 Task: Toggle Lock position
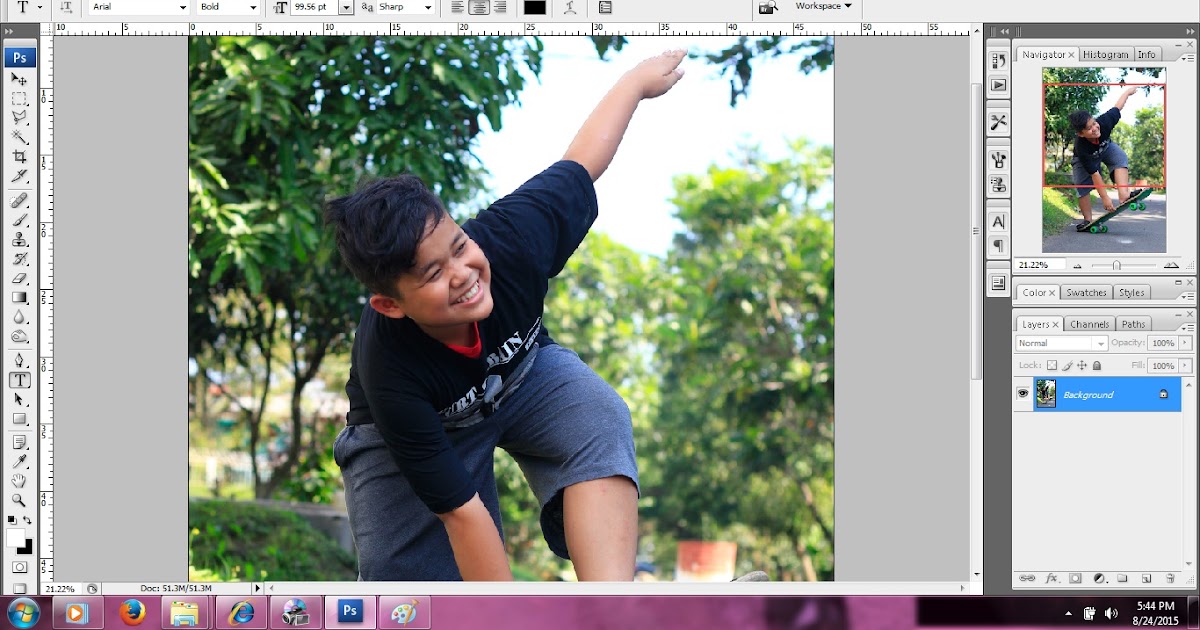[1082, 366]
